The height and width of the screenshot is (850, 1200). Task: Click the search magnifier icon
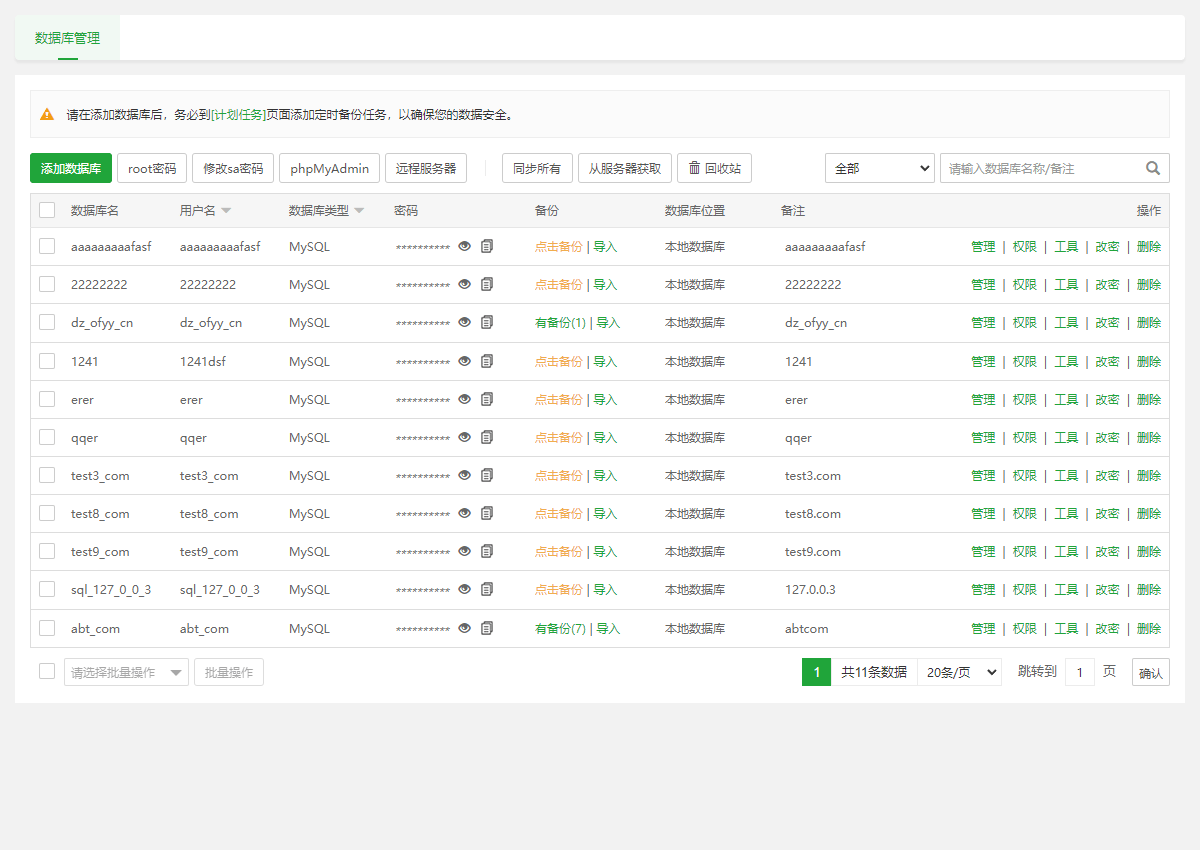coord(1154,168)
